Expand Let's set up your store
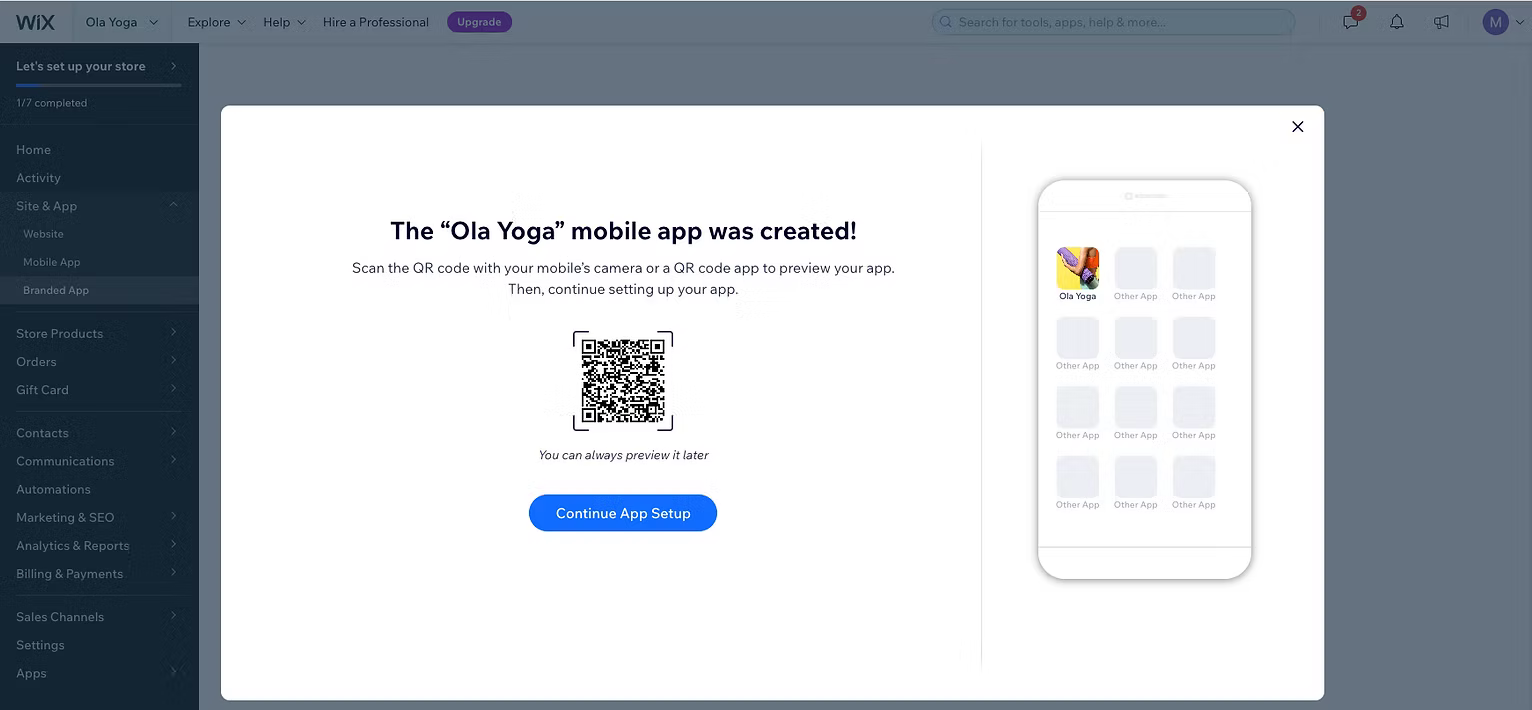1532x710 pixels. (98, 66)
